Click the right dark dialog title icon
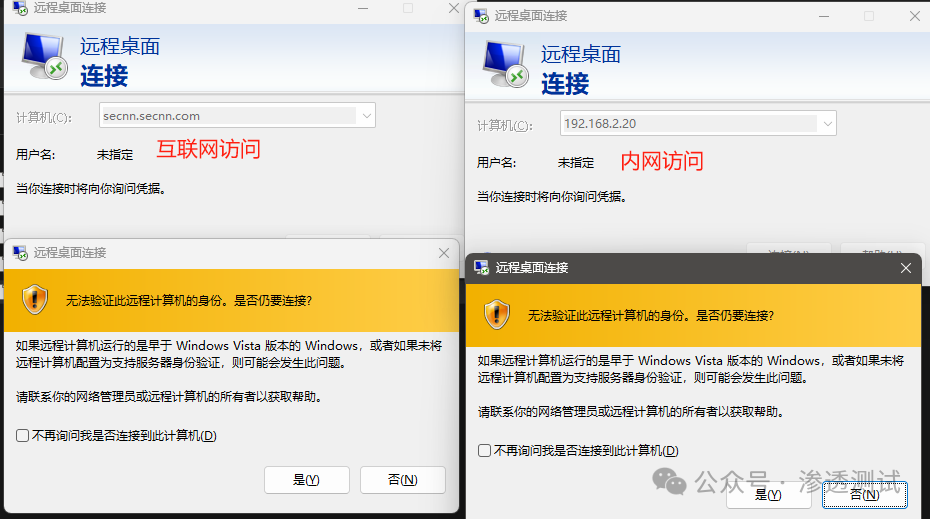The height and width of the screenshot is (519, 930). (x=481, y=268)
